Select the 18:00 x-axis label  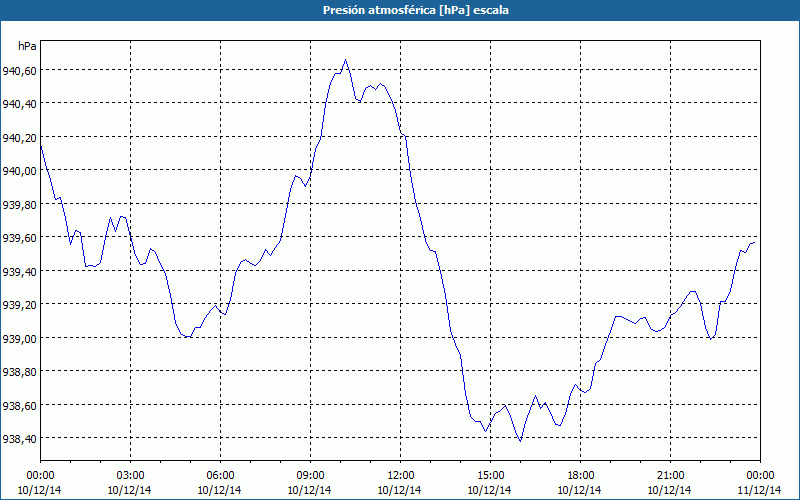click(x=581, y=476)
